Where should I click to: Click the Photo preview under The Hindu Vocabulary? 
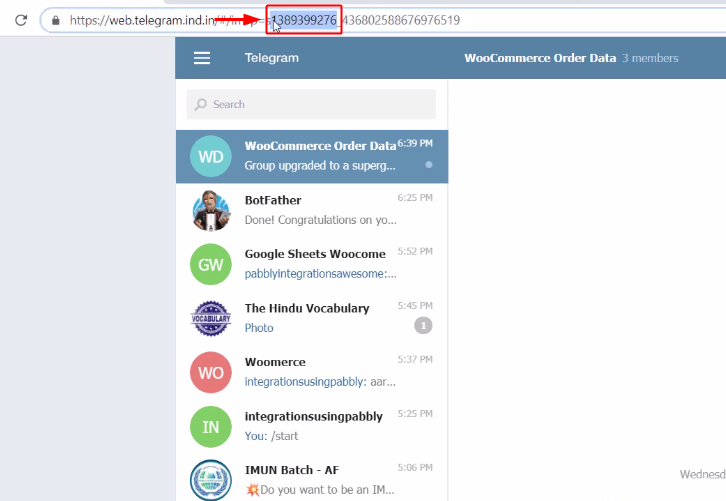(x=259, y=328)
